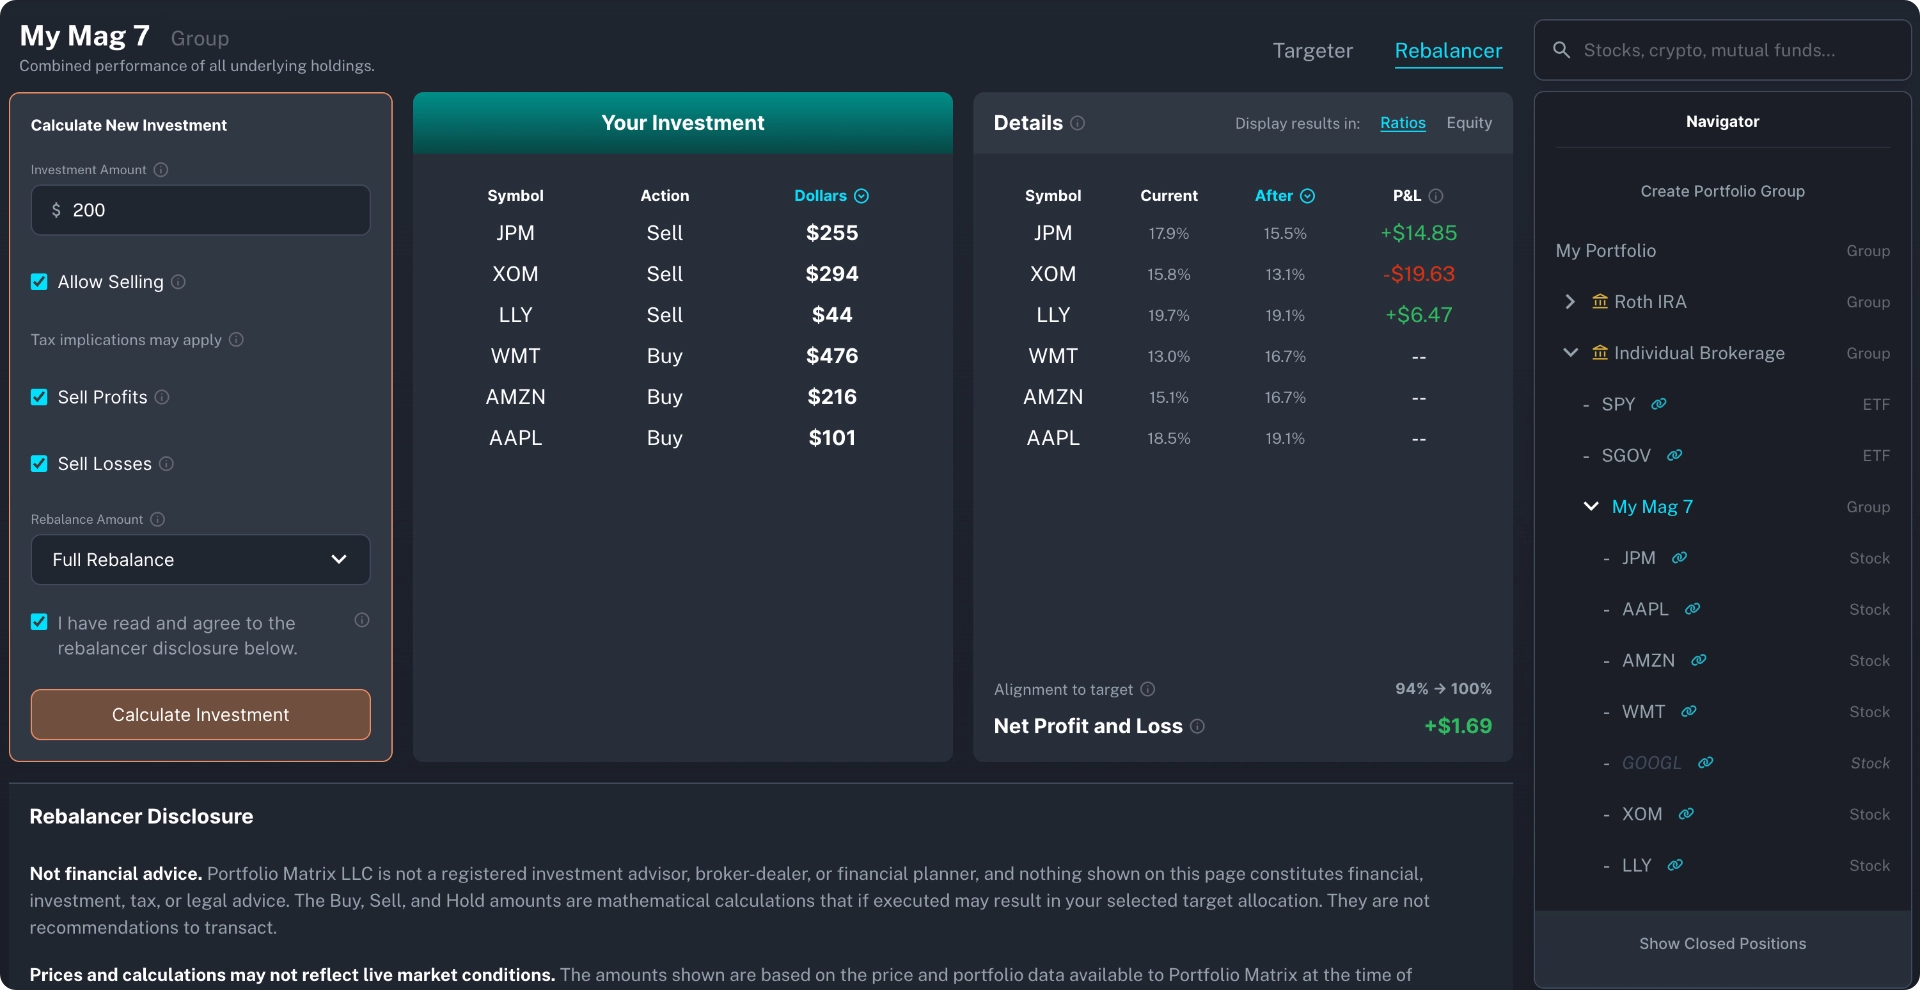The width and height of the screenshot is (1920, 990).
Task: Click the Net Profit value +$1.69
Action: [1458, 726]
